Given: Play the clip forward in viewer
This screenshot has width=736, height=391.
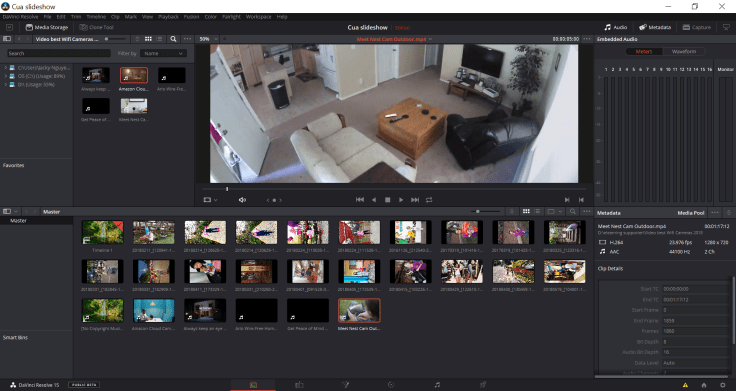Looking at the screenshot, I should [x=401, y=199].
